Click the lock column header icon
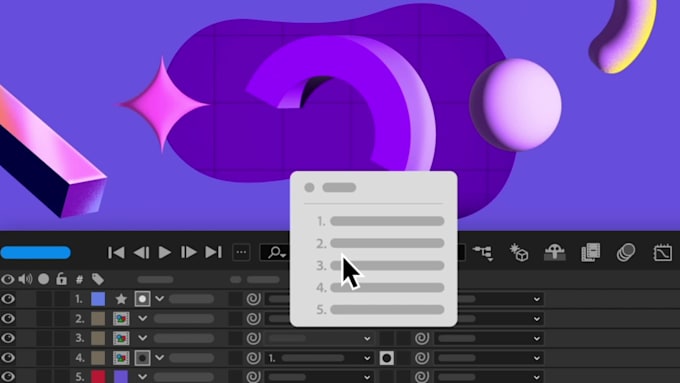The width and height of the screenshot is (680, 383). click(x=61, y=279)
